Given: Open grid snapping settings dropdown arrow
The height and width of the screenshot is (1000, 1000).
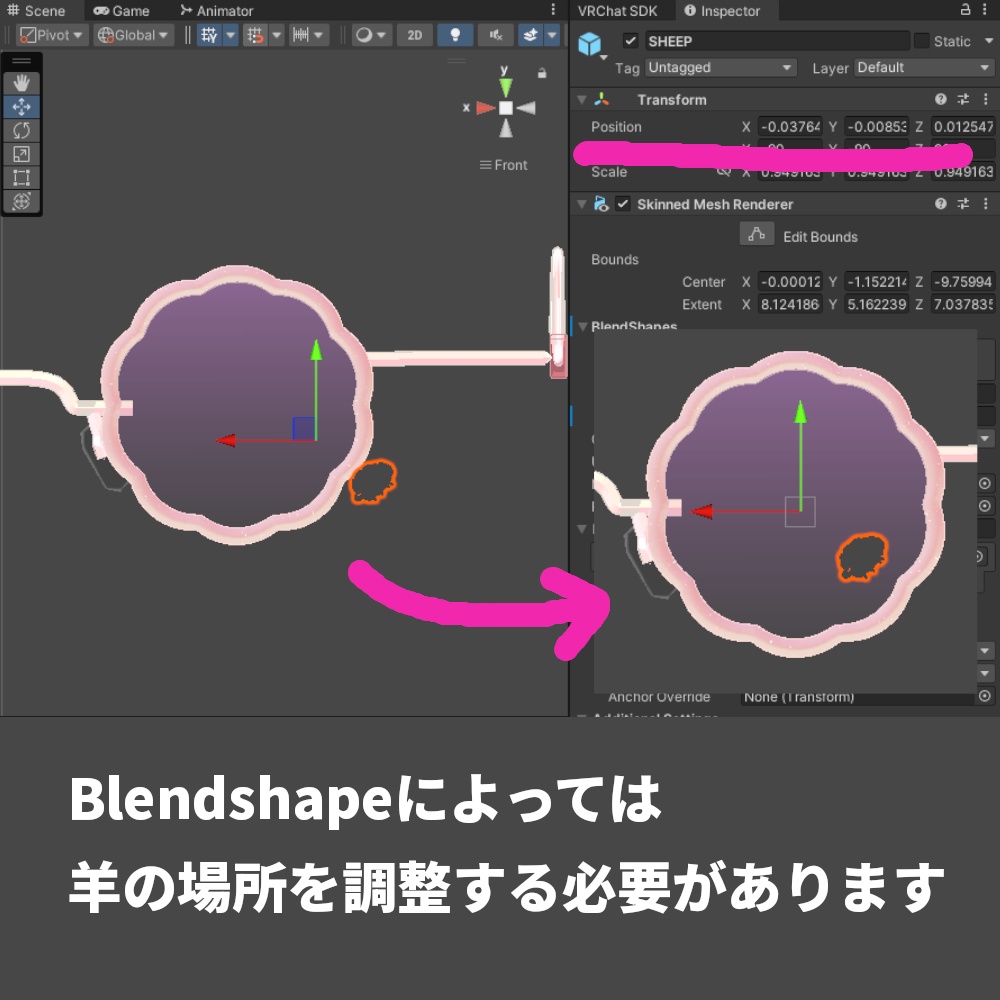Looking at the screenshot, I should click(x=276, y=35).
